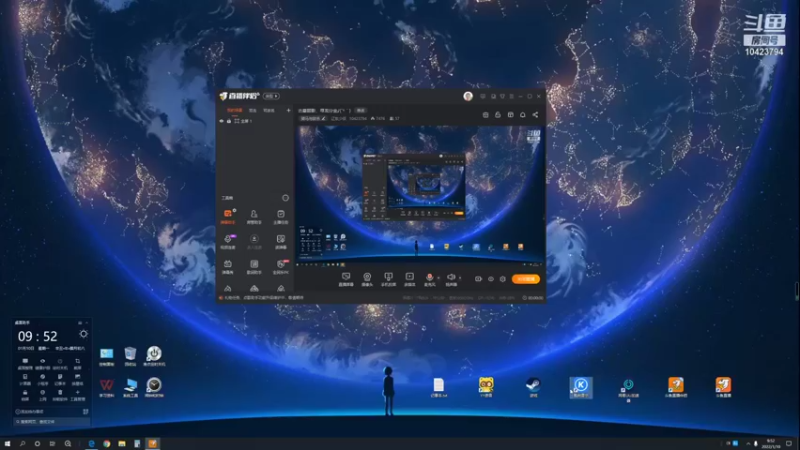Screen dimensions: 800x450
Task: Click the sun weather icon in desktop widget
Action: tap(83, 334)
